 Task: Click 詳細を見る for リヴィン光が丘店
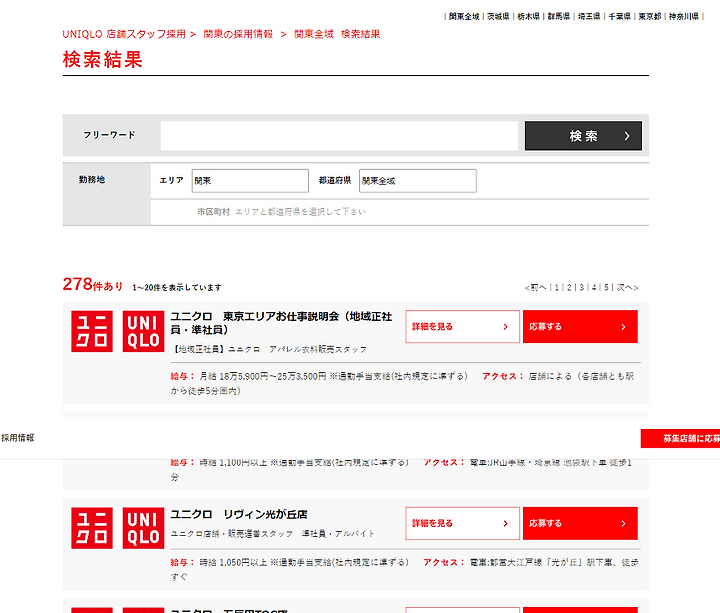[462, 523]
